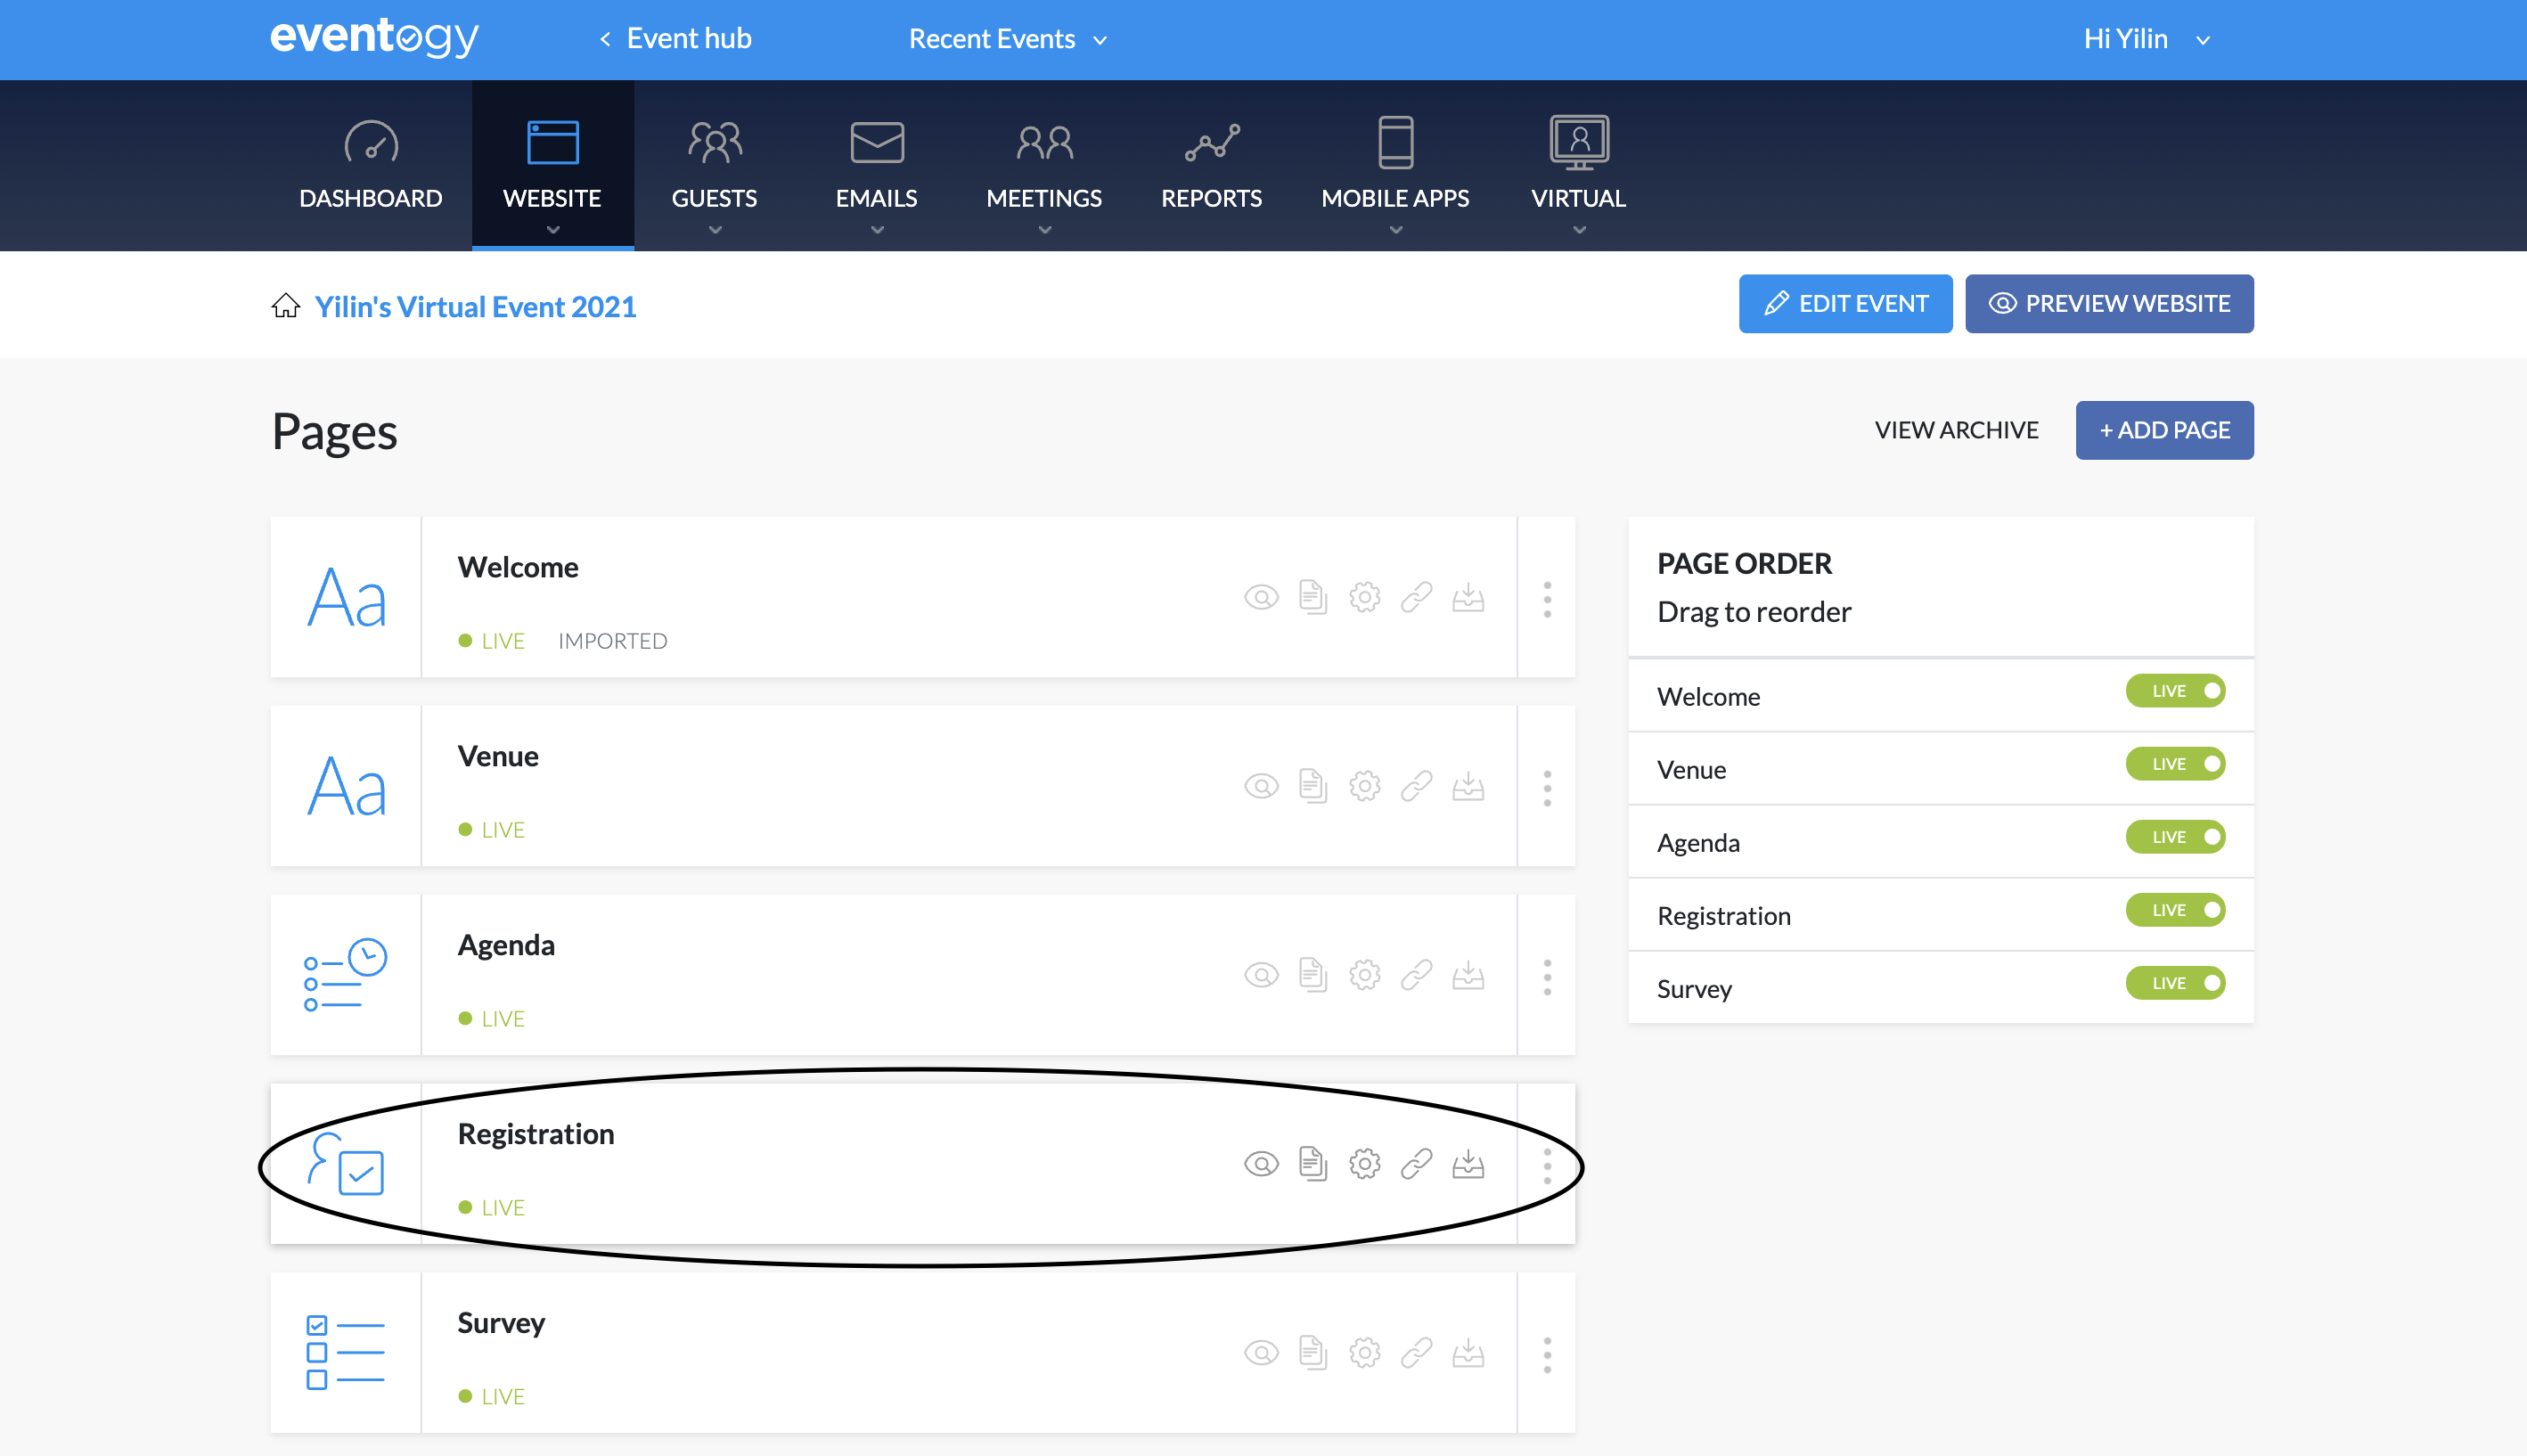Click the Venue page title
This screenshot has width=2527, height=1456.
498,756
